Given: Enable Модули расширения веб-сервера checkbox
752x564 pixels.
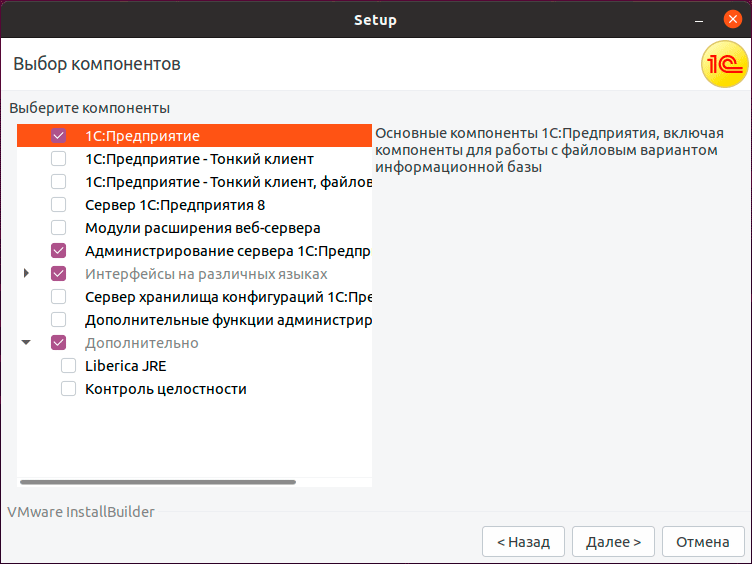Looking at the screenshot, I should pyautogui.click(x=59, y=228).
